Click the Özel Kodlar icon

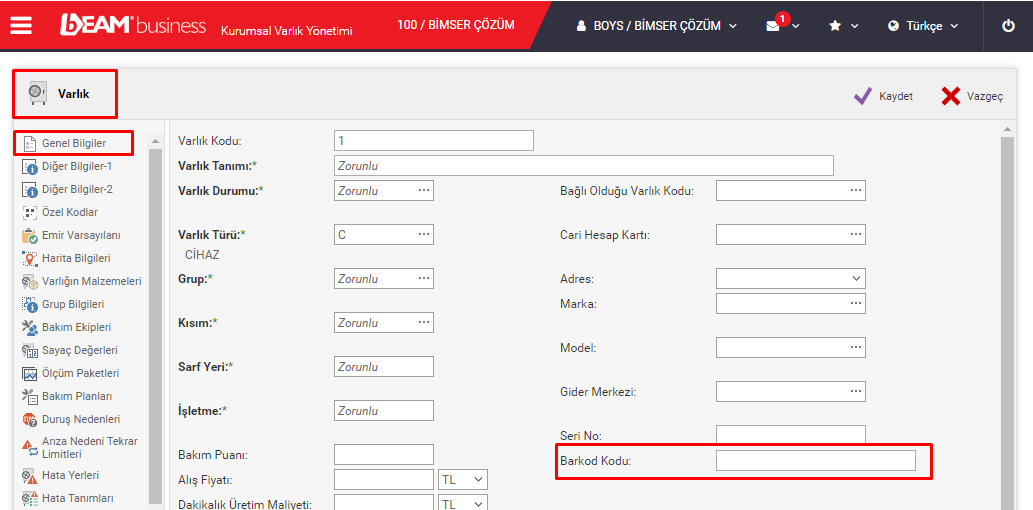30,212
